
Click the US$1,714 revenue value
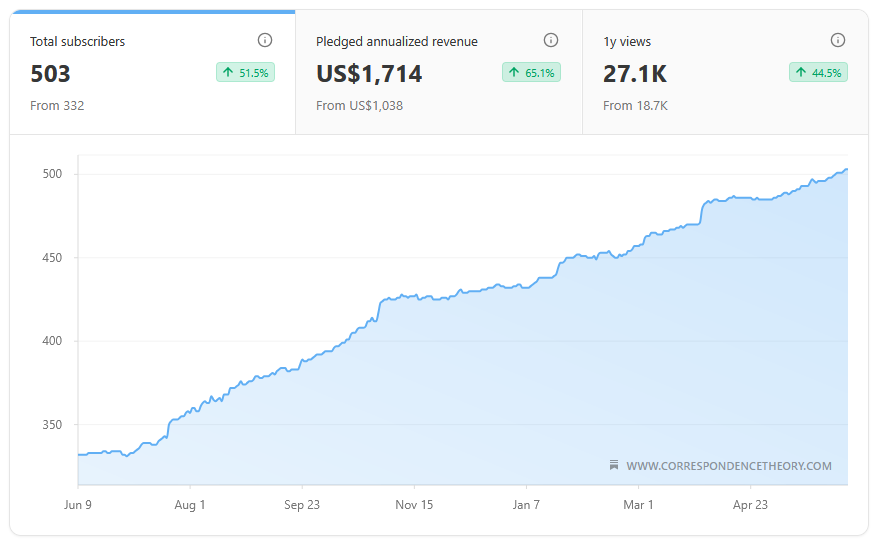point(369,74)
